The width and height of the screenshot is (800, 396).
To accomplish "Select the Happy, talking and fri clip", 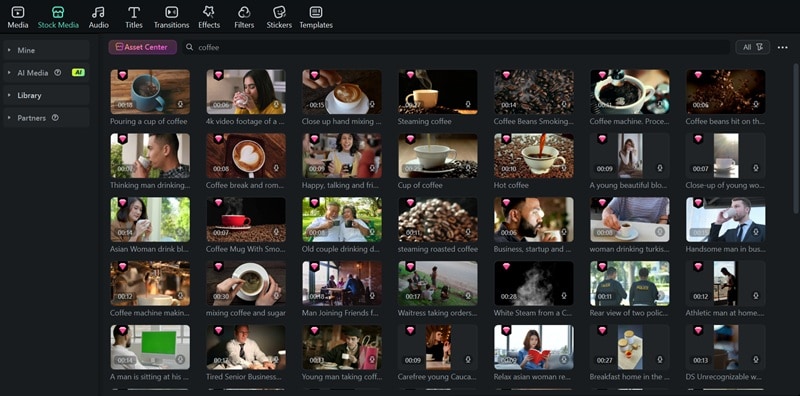I will pyautogui.click(x=342, y=156).
